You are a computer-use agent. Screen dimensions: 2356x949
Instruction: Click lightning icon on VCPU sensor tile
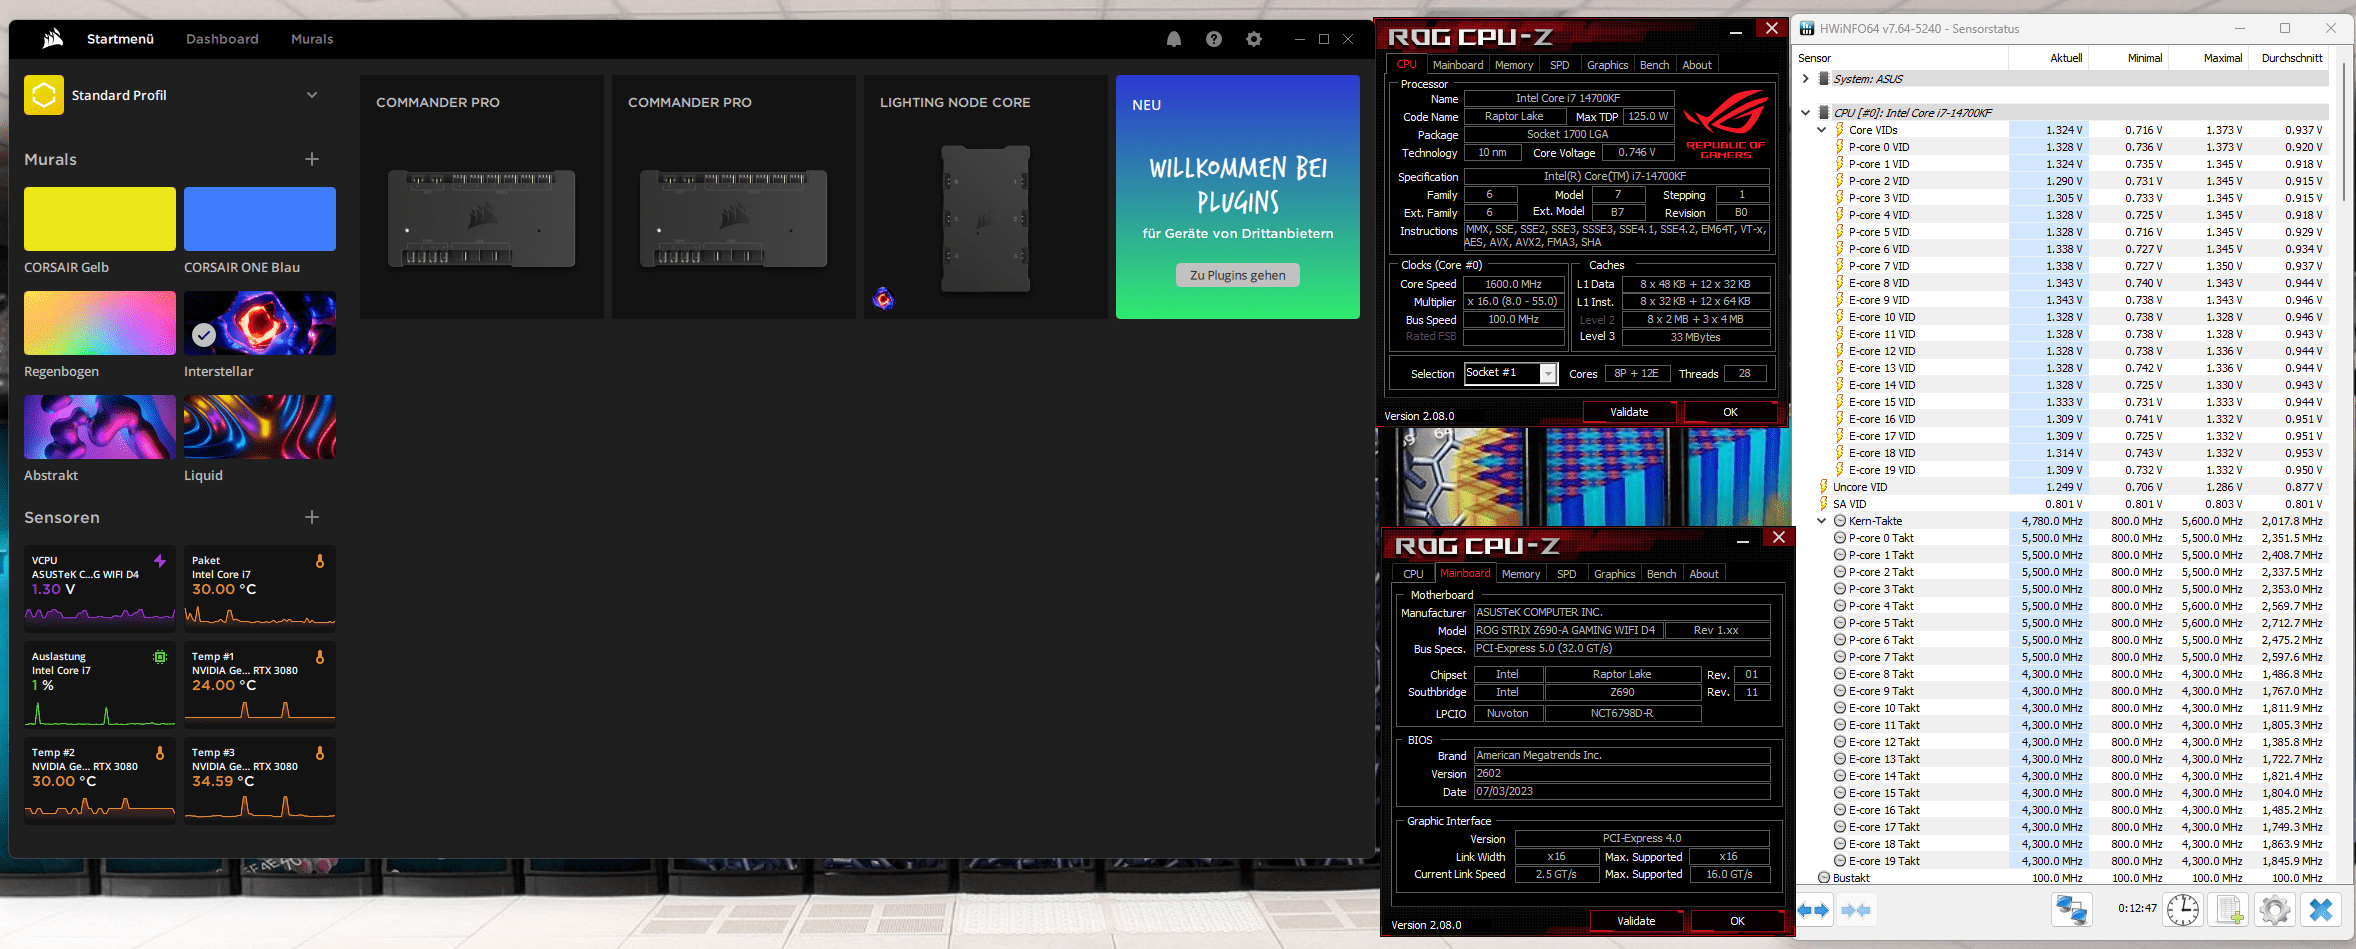point(160,561)
